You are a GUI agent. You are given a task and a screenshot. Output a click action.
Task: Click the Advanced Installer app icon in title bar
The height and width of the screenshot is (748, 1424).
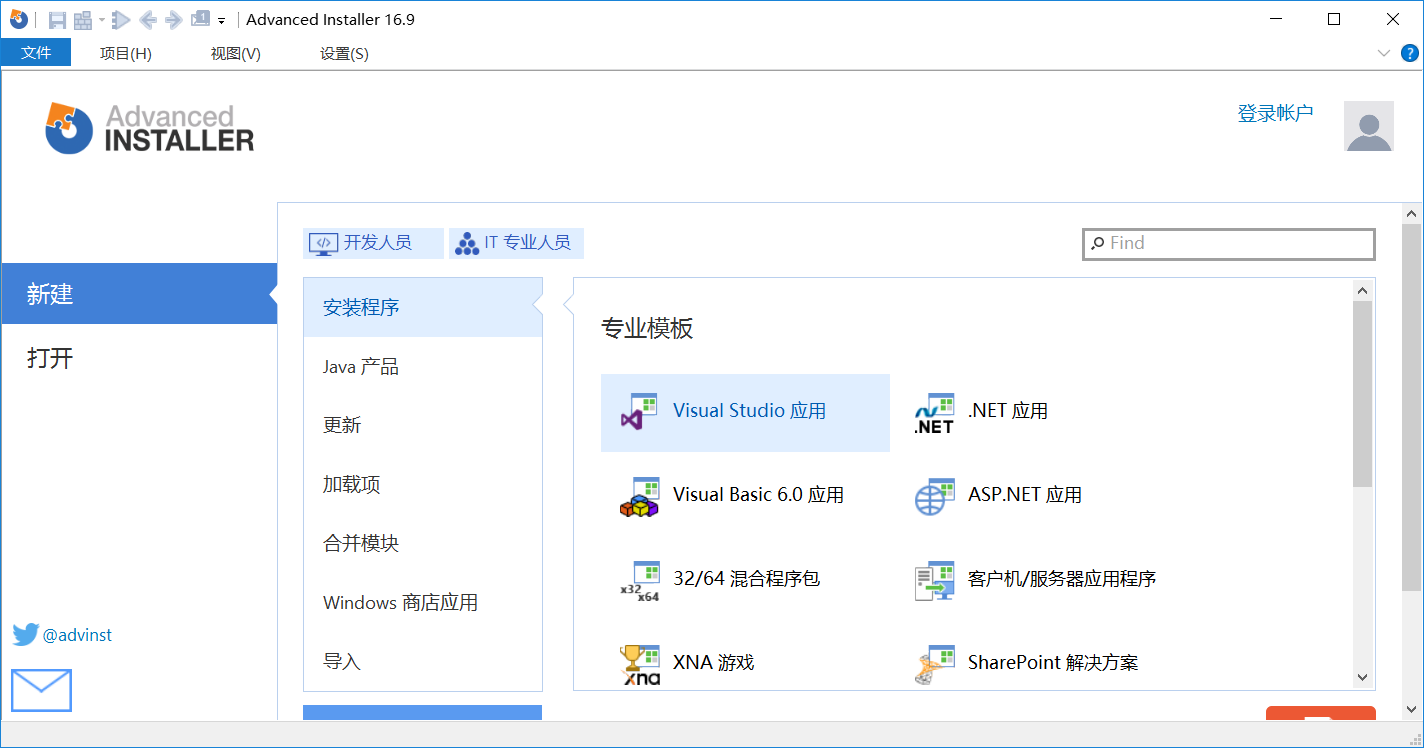tap(19, 19)
